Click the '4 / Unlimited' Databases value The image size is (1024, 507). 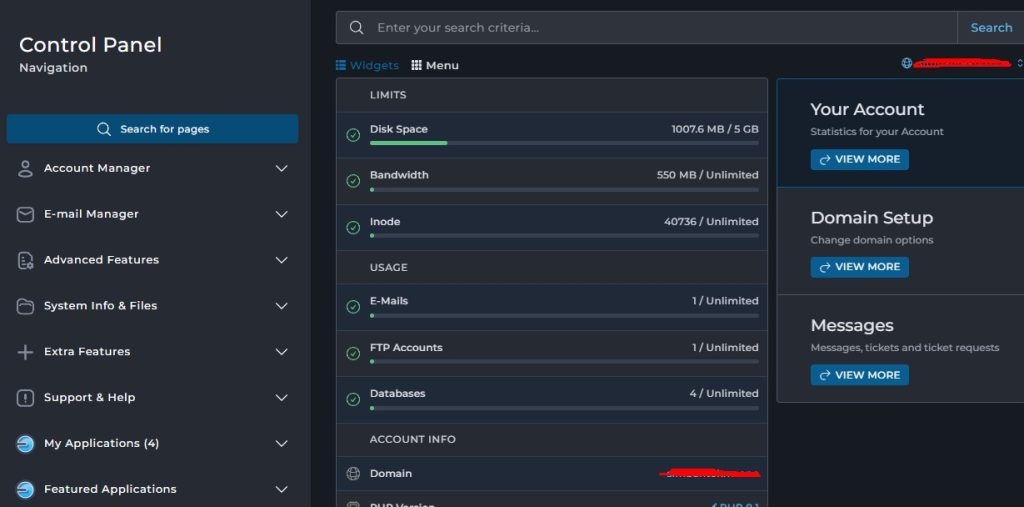click(724, 393)
